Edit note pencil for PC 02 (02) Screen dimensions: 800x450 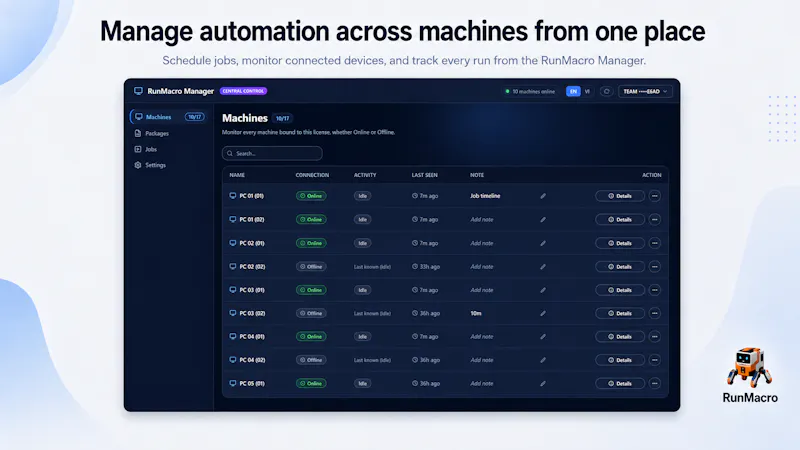pyautogui.click(x=543, y=267)
